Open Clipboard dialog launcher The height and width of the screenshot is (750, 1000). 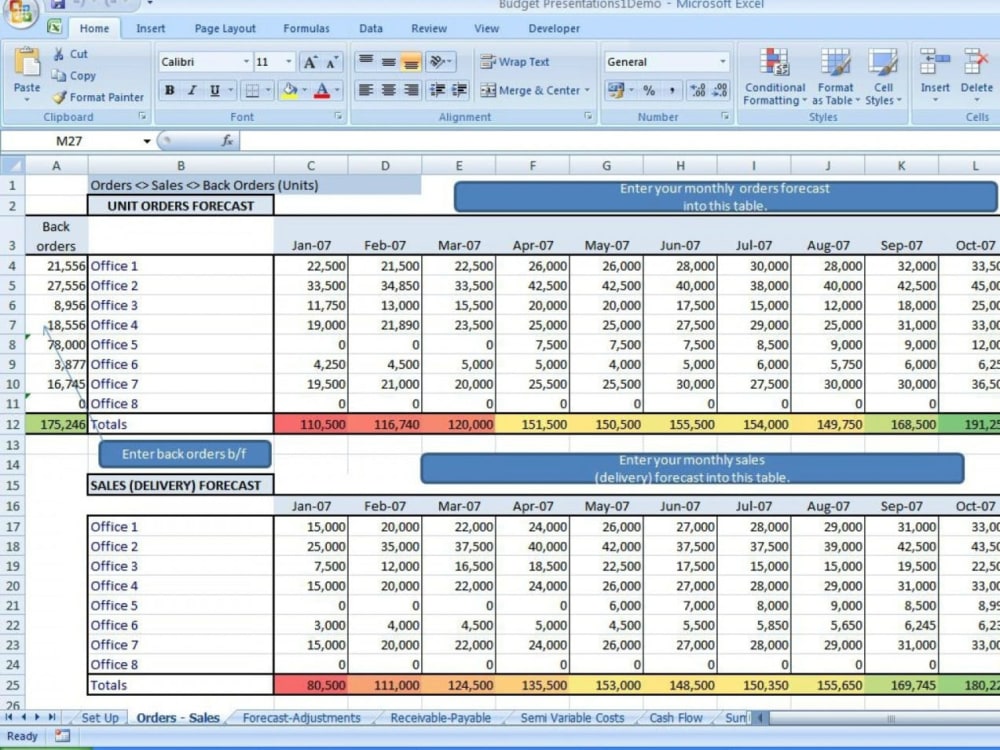(x=142, y=117)
